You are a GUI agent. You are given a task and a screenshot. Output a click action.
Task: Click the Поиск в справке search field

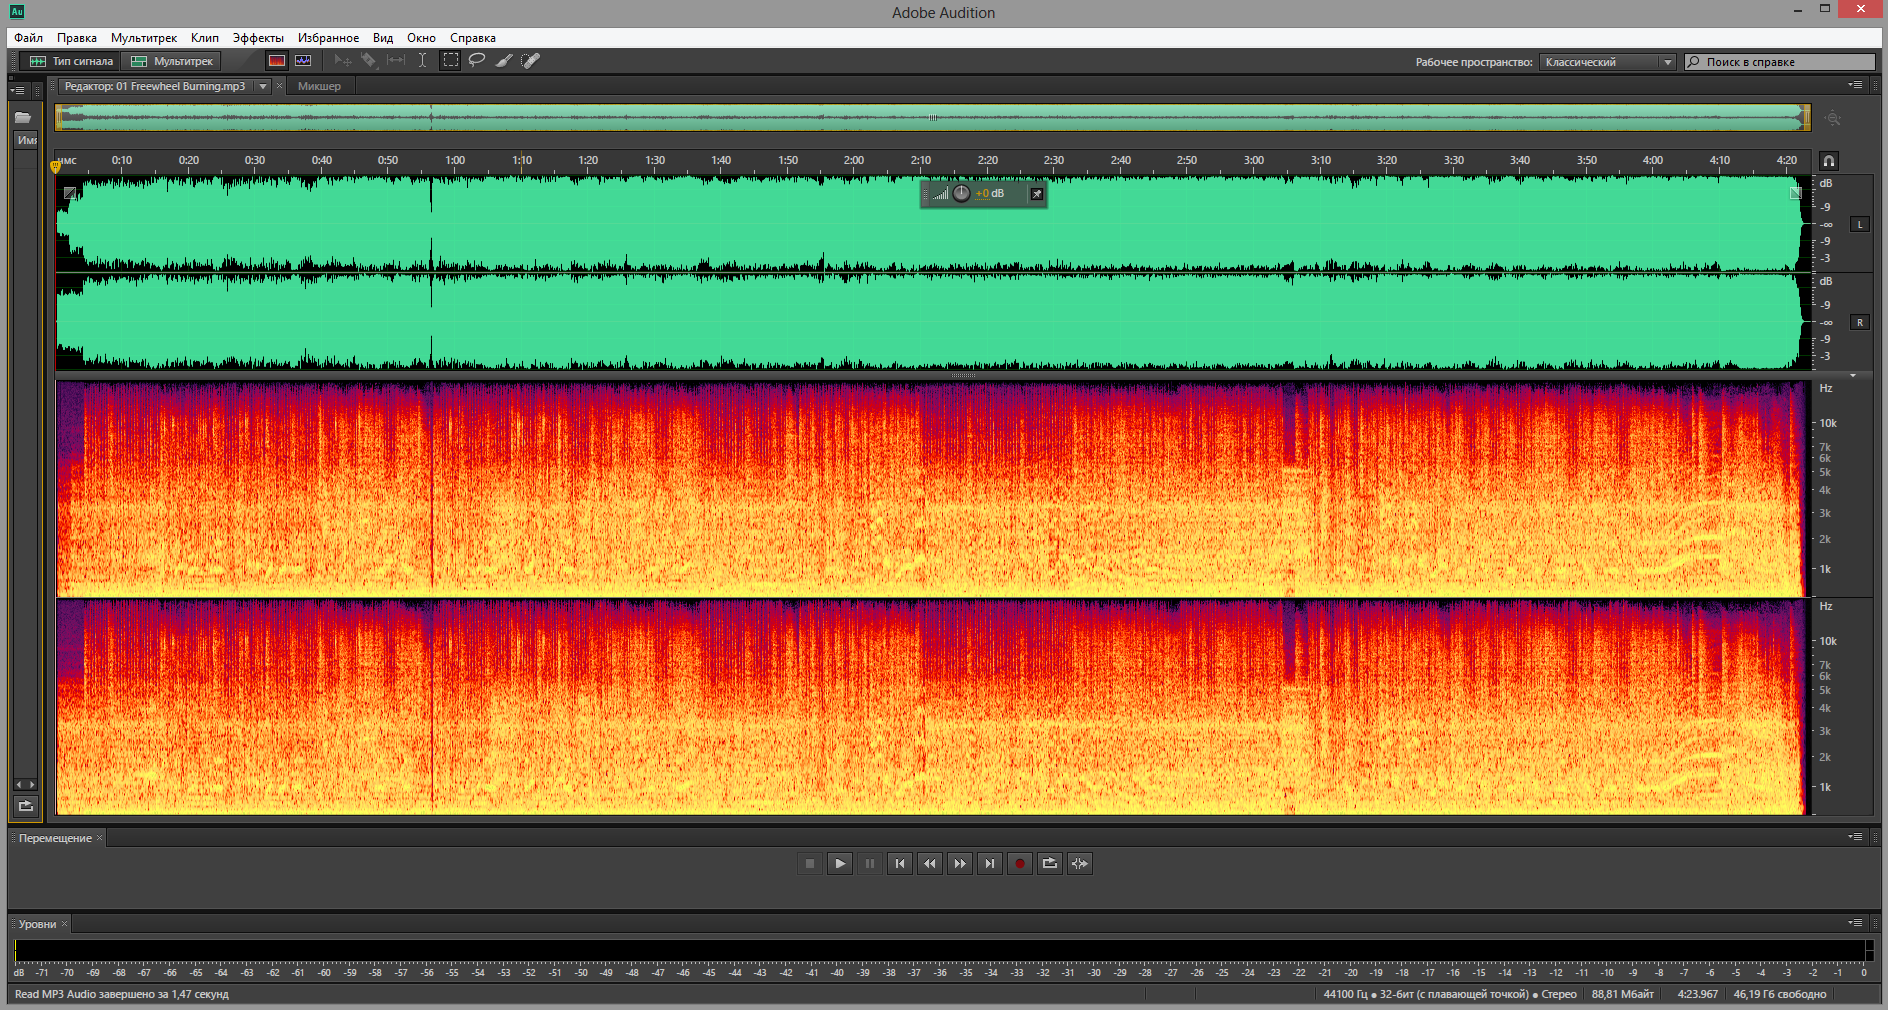pyautogui.click(x=1779, y=62)
